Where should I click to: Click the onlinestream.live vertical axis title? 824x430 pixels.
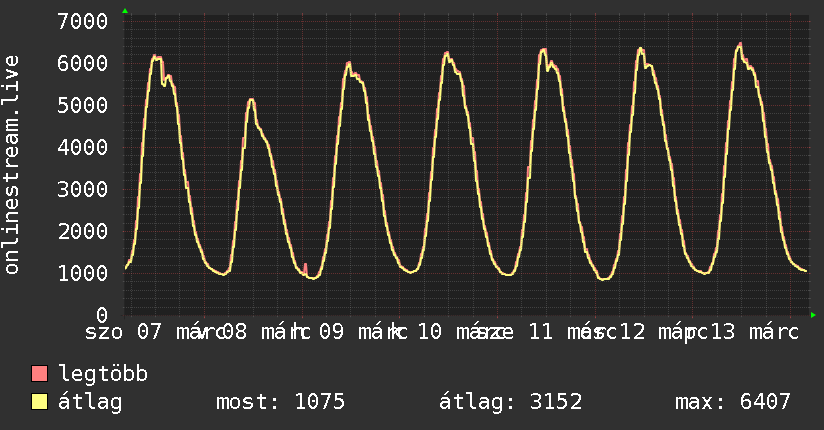12,165
